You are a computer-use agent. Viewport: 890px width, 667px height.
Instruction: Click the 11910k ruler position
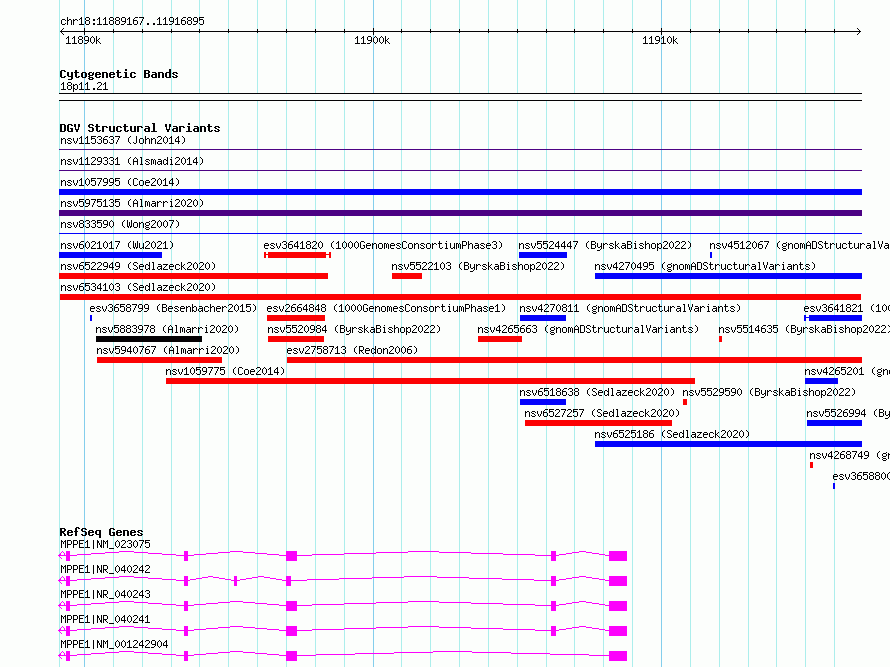click(660, 40)
